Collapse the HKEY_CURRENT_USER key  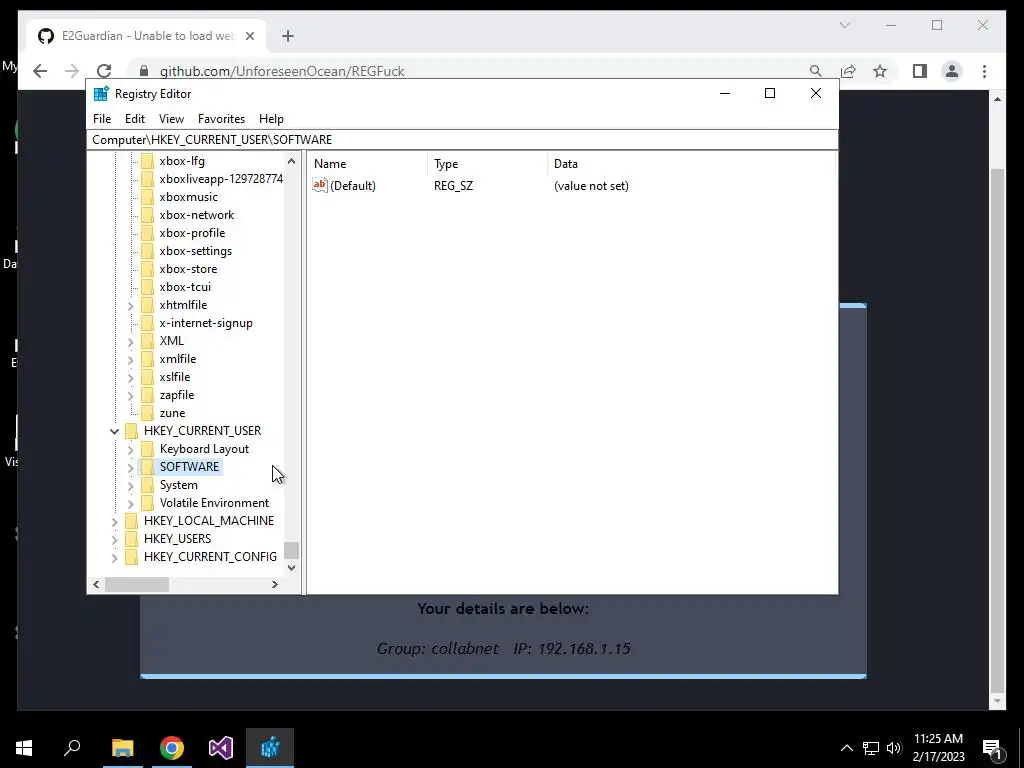[x=114, y=431]
